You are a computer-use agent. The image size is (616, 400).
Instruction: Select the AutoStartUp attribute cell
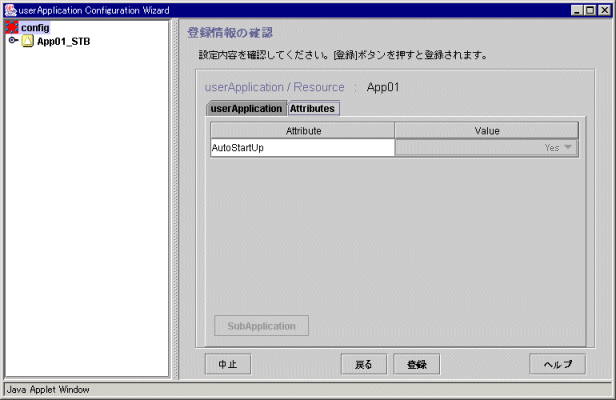point(302,148)
